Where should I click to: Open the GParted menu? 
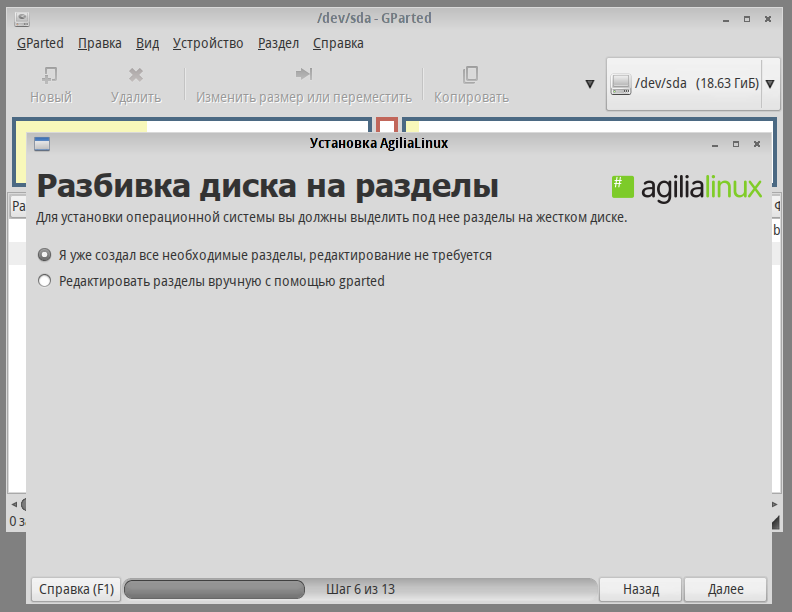40,43
